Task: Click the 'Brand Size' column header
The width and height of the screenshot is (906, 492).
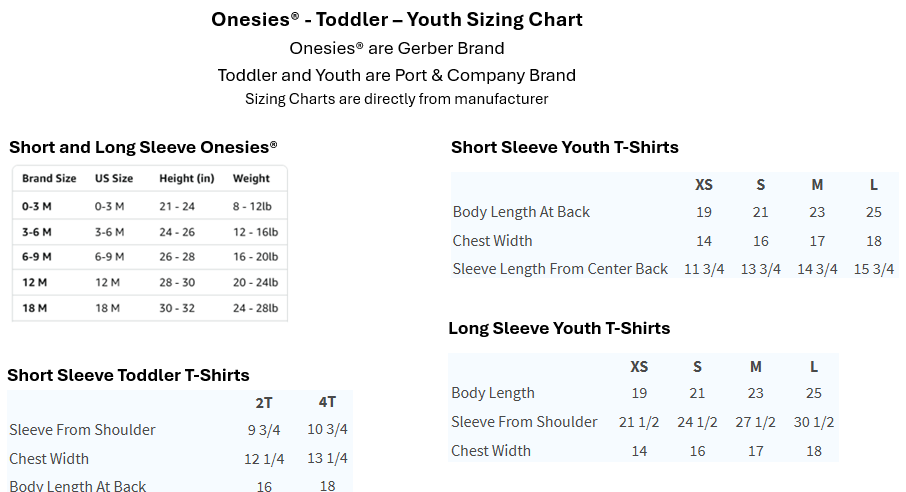Action: 49,179
